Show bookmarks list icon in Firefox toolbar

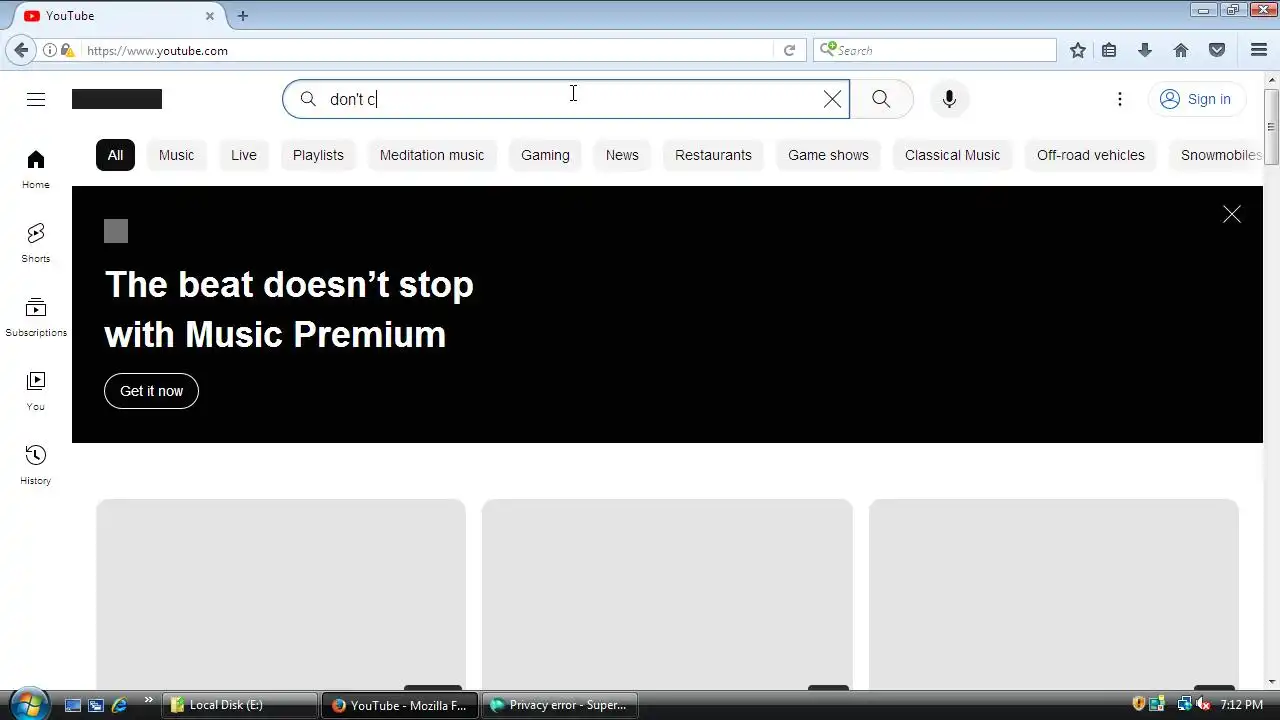point(1109,50)
